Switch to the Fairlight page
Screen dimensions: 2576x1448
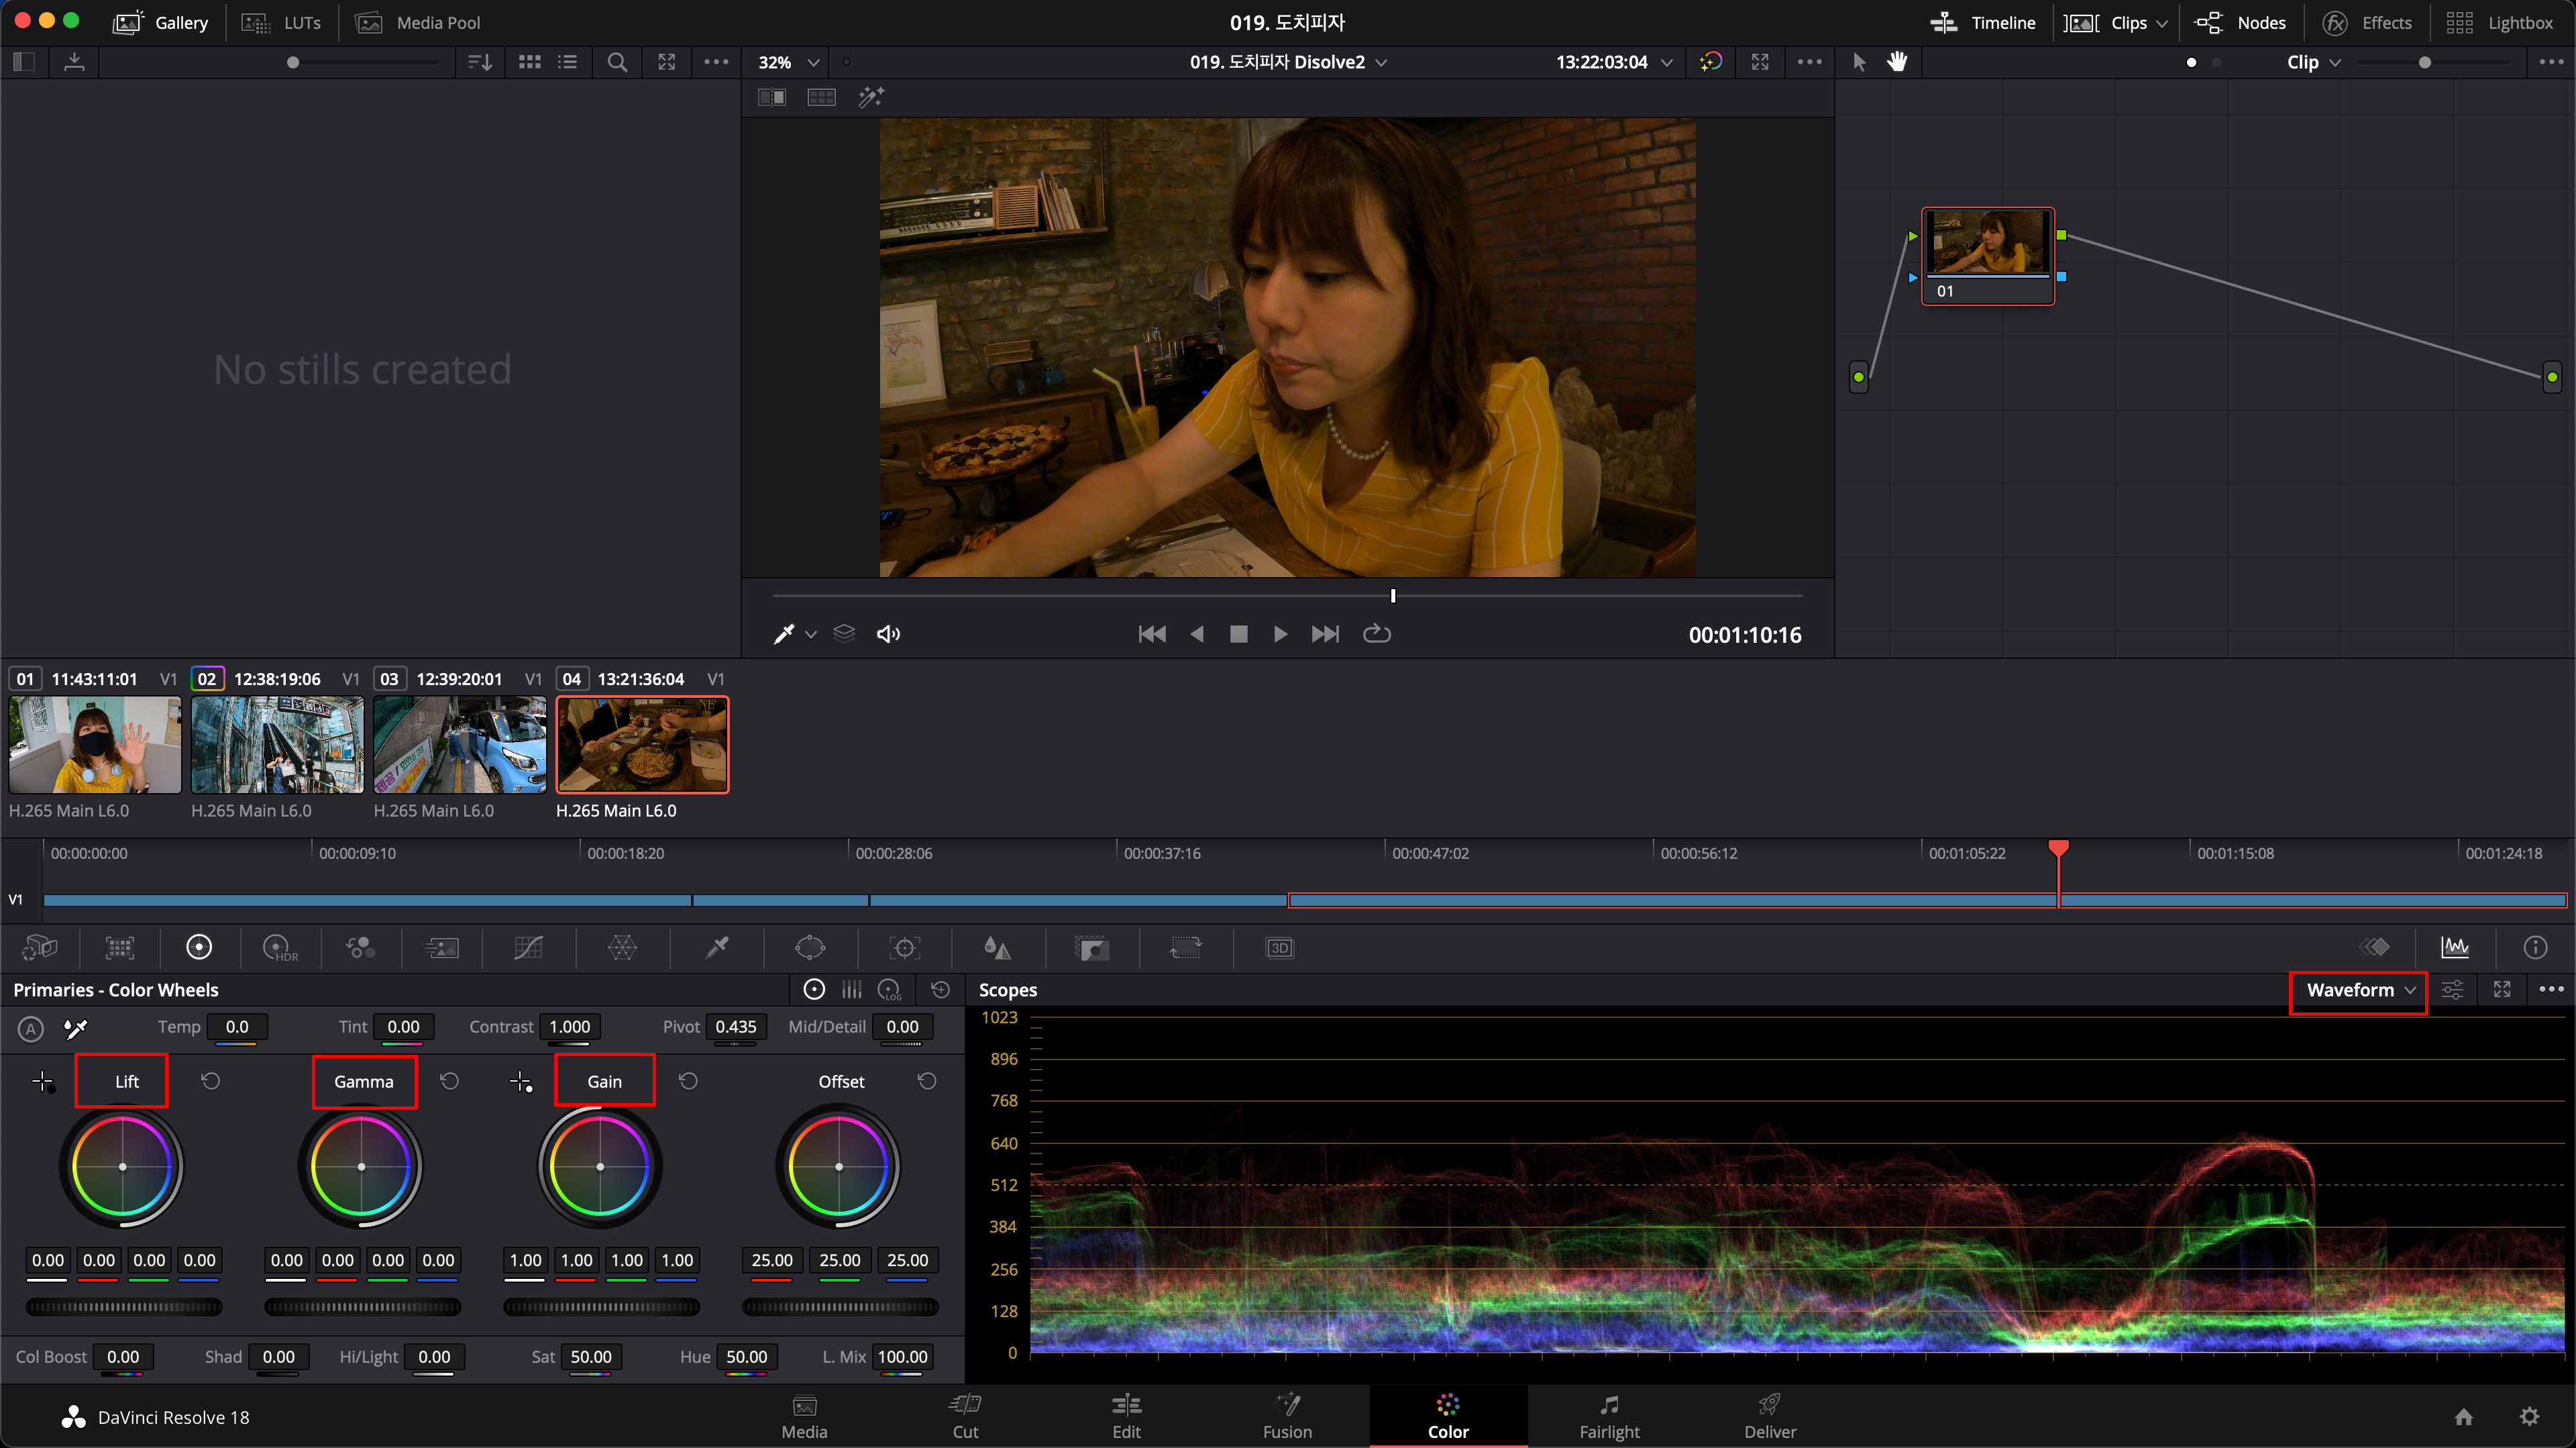(x=1609, y=1416)
